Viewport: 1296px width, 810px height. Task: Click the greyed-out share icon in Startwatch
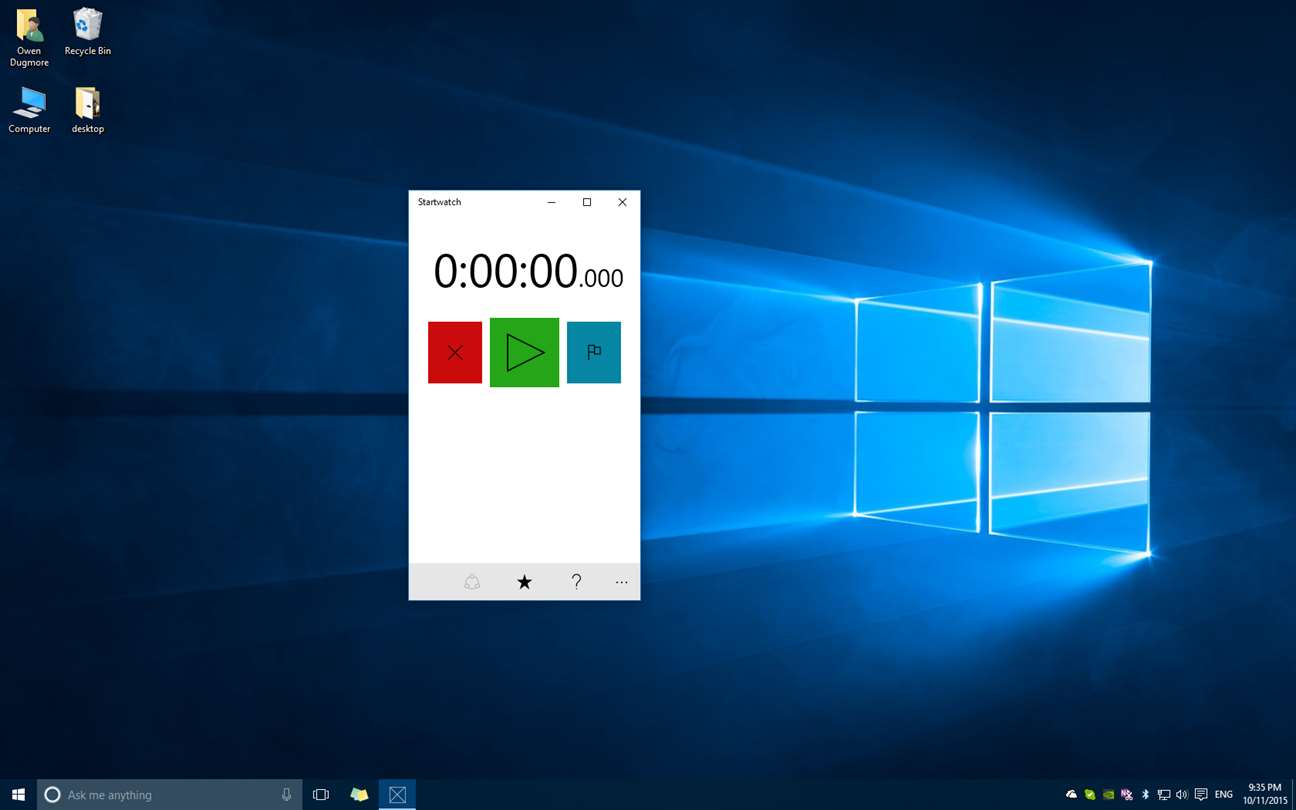(472, 582)
